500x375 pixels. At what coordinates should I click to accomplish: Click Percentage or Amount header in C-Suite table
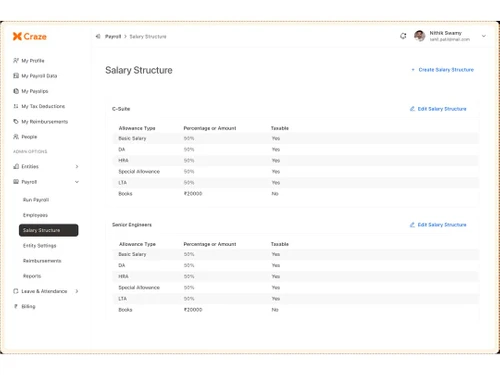click(x=210, y=128)
